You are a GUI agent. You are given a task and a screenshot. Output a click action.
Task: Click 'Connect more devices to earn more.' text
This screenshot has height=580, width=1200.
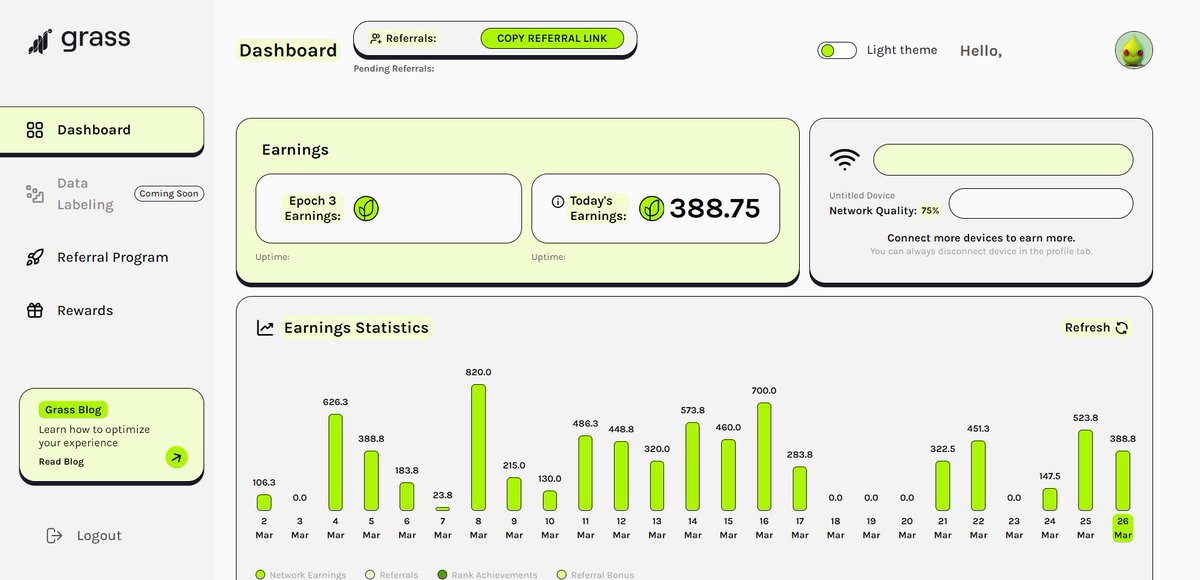tap(981, 238)
